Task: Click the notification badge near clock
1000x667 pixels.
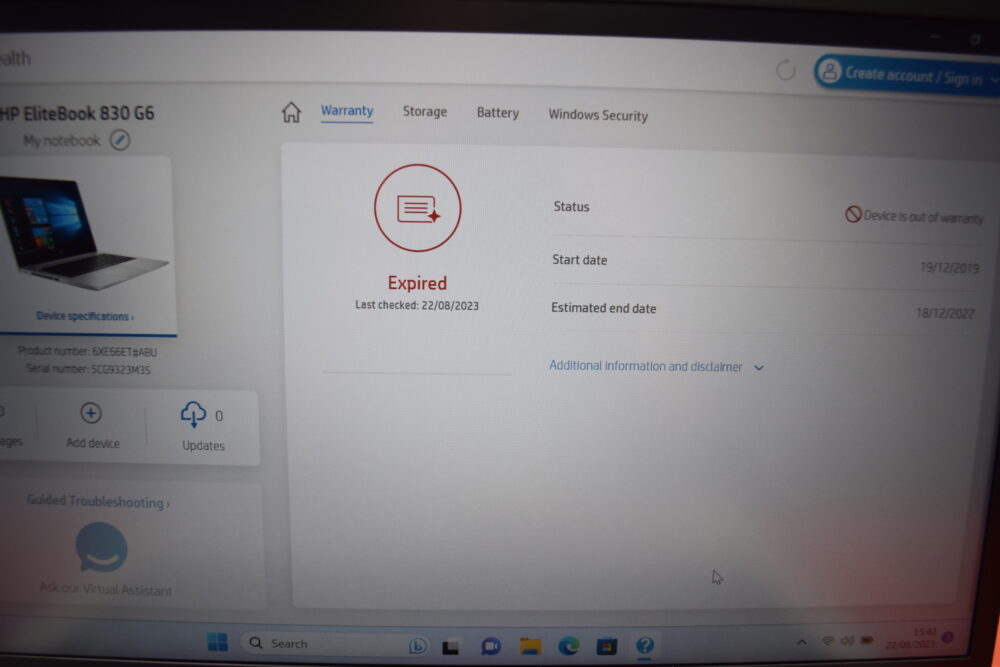Action: pos(948,637)
